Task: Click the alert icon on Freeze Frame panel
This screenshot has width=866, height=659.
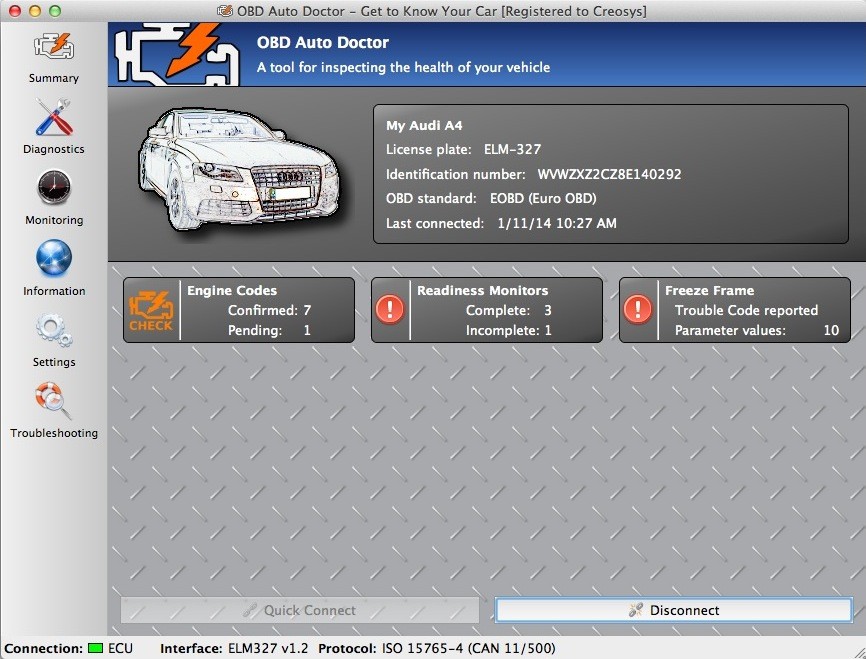Action: click(x=637, y=309)
